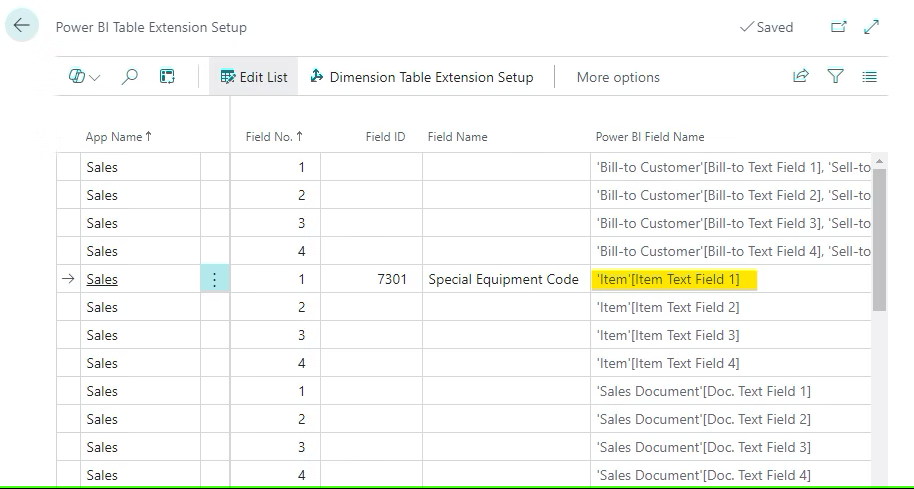Toggle the list view layout icon

869,76
